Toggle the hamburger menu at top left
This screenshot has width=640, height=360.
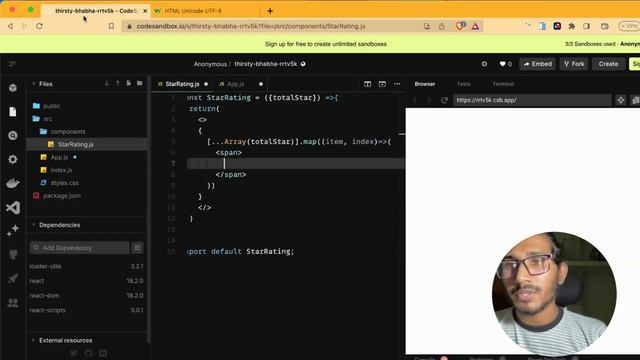click(x=12, y=64)
